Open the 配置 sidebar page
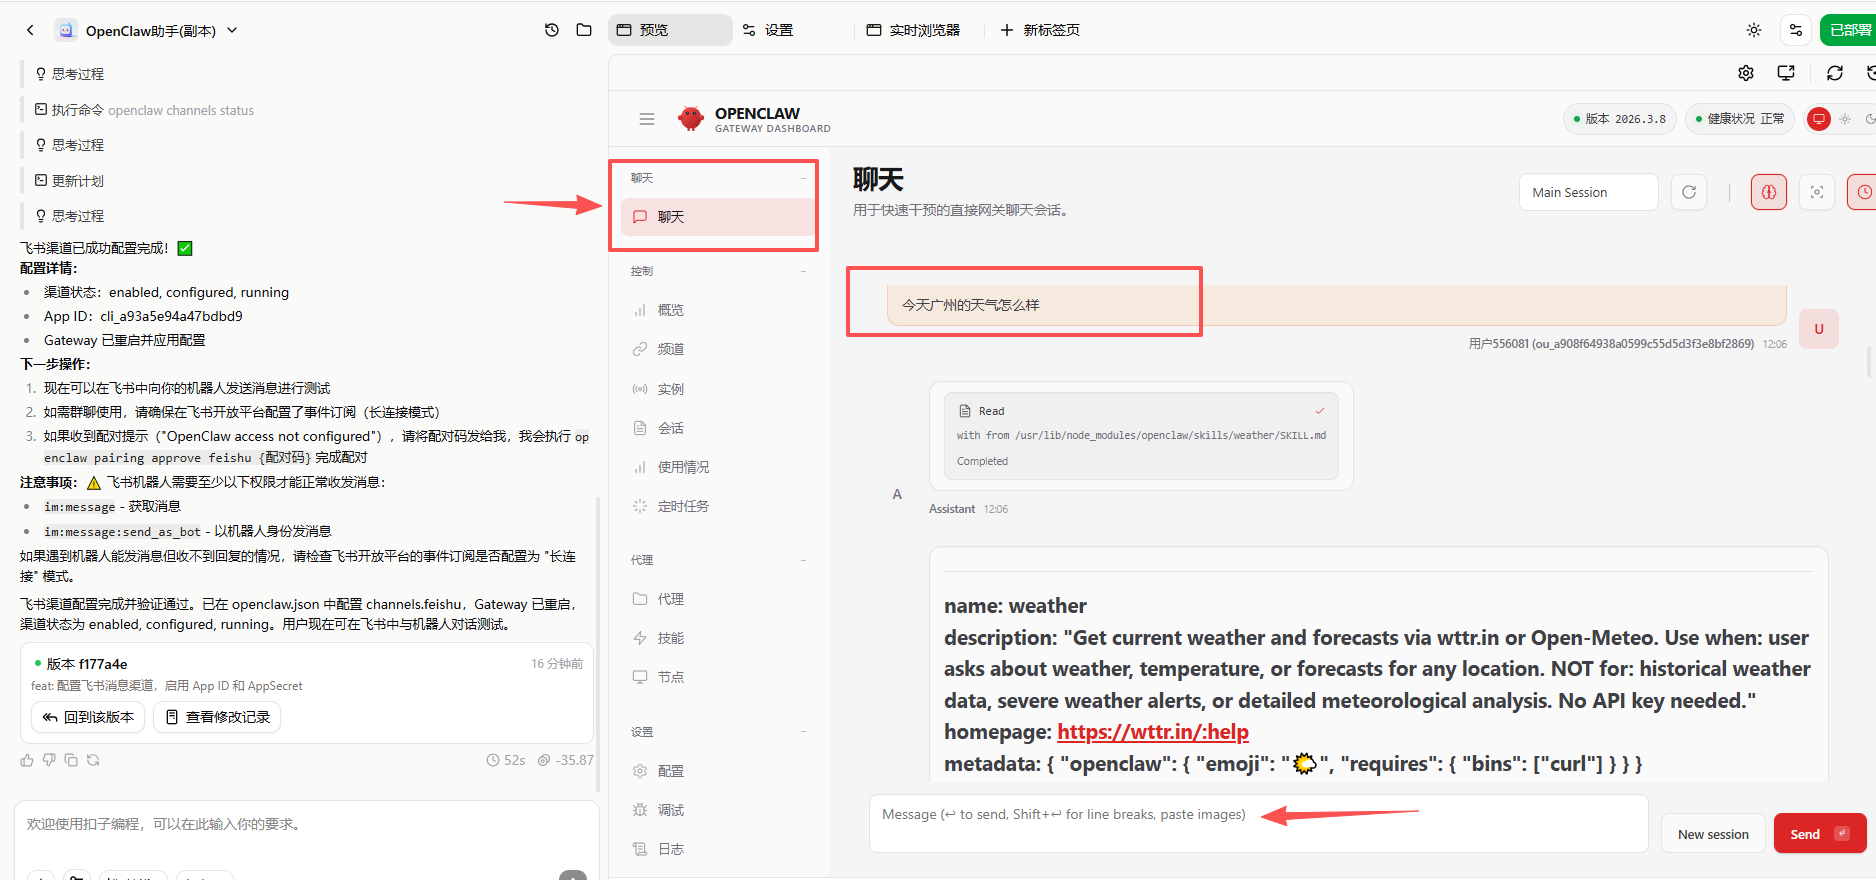 pyautogui.click(x=718, y=771)
